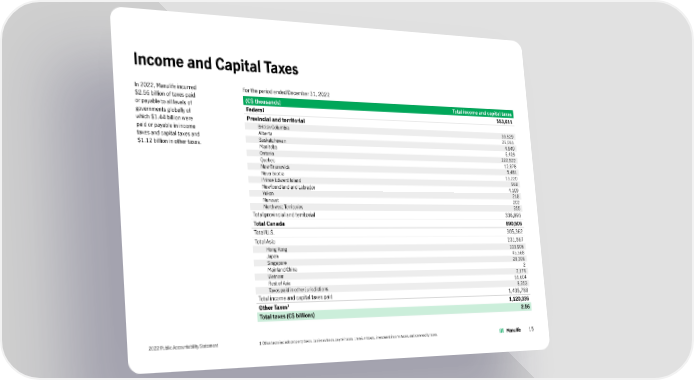
Task: Select the Total Canada row
Action: tap(387, 224)
